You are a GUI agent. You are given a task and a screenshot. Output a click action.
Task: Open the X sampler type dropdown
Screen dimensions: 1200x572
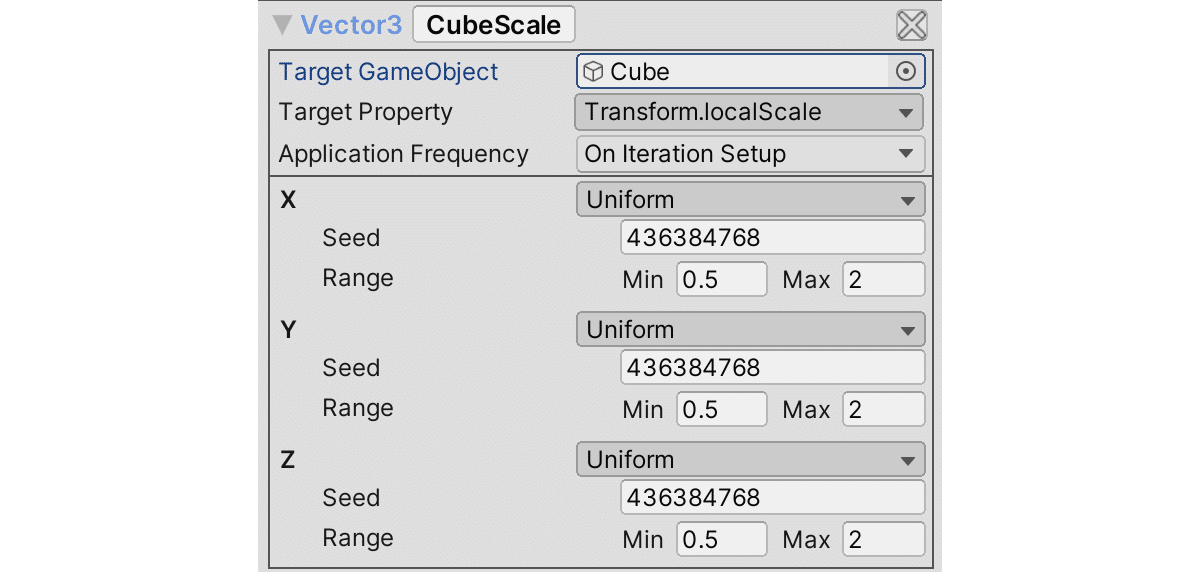(750, 200)
